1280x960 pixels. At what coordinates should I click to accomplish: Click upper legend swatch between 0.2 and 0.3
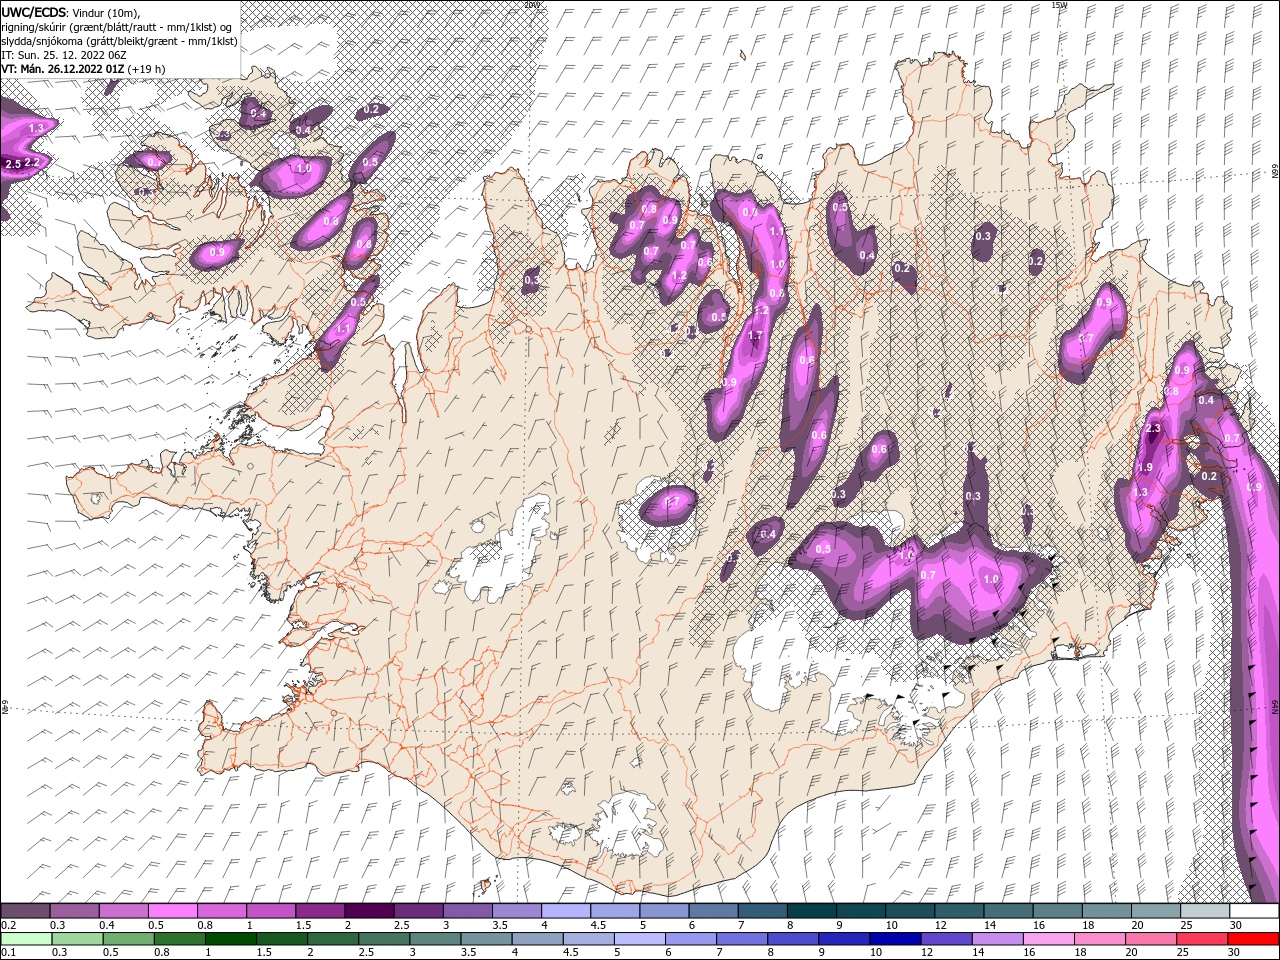coord(25,911)
